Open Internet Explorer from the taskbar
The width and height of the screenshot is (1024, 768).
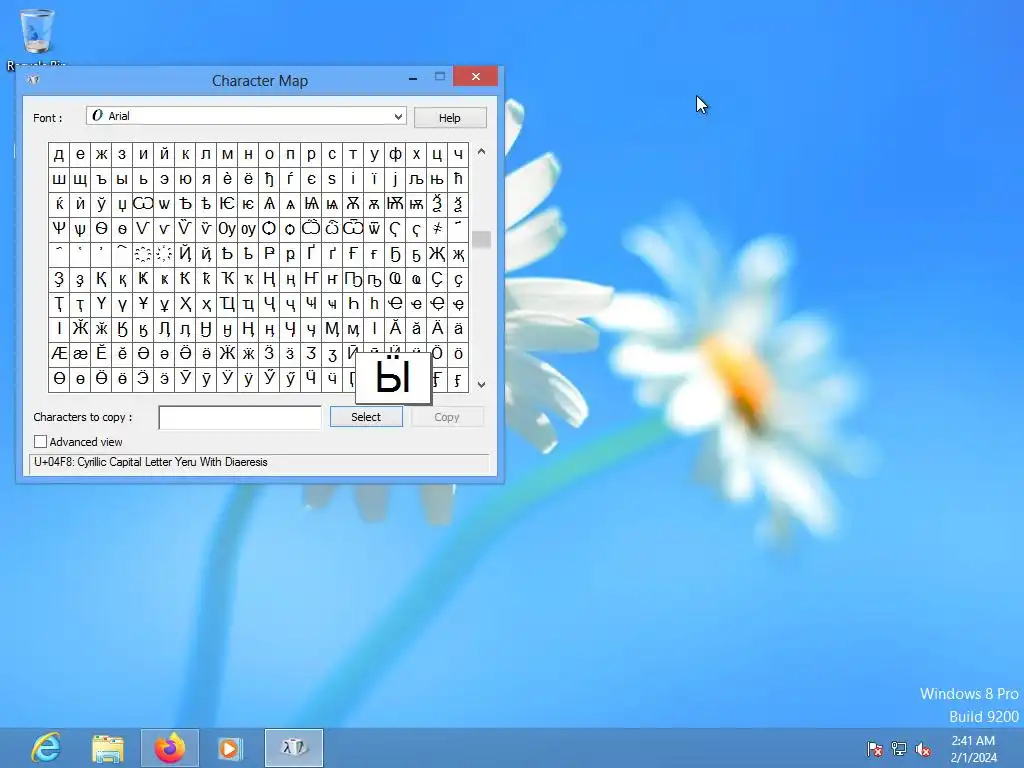click(x=46, y=748)
